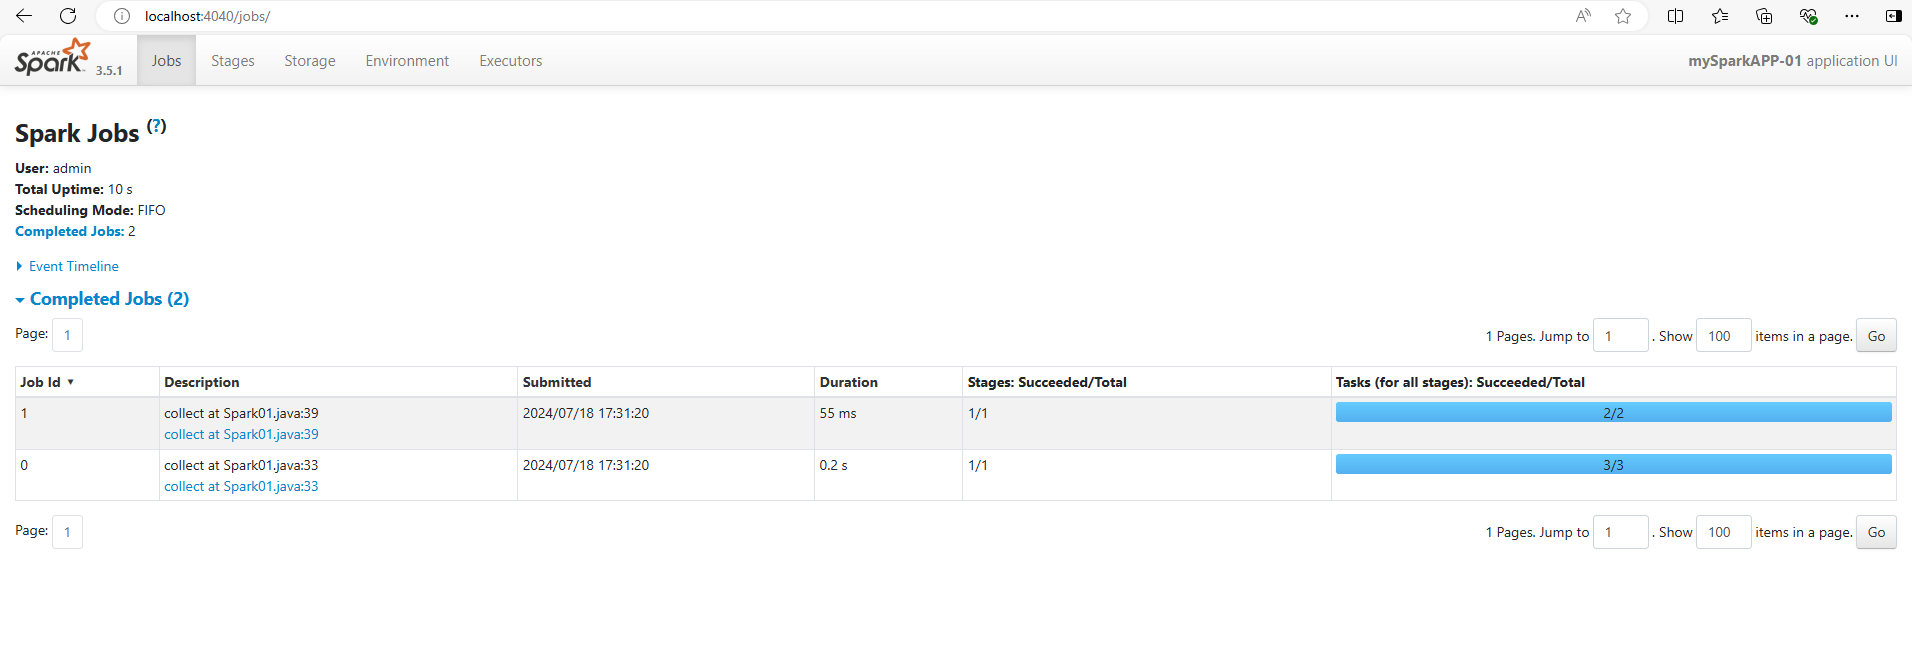1912x657 pixels.
Task: Open the Executors tab
Action: (510, 61)
